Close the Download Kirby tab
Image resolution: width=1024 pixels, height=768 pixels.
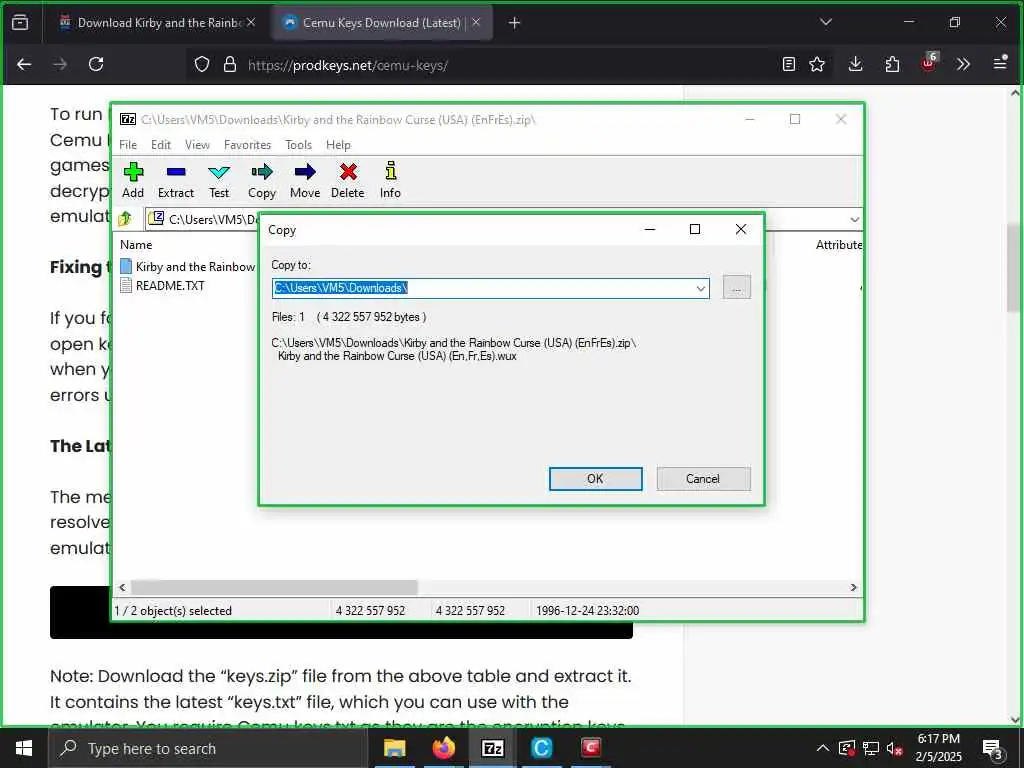pos(251,22)
